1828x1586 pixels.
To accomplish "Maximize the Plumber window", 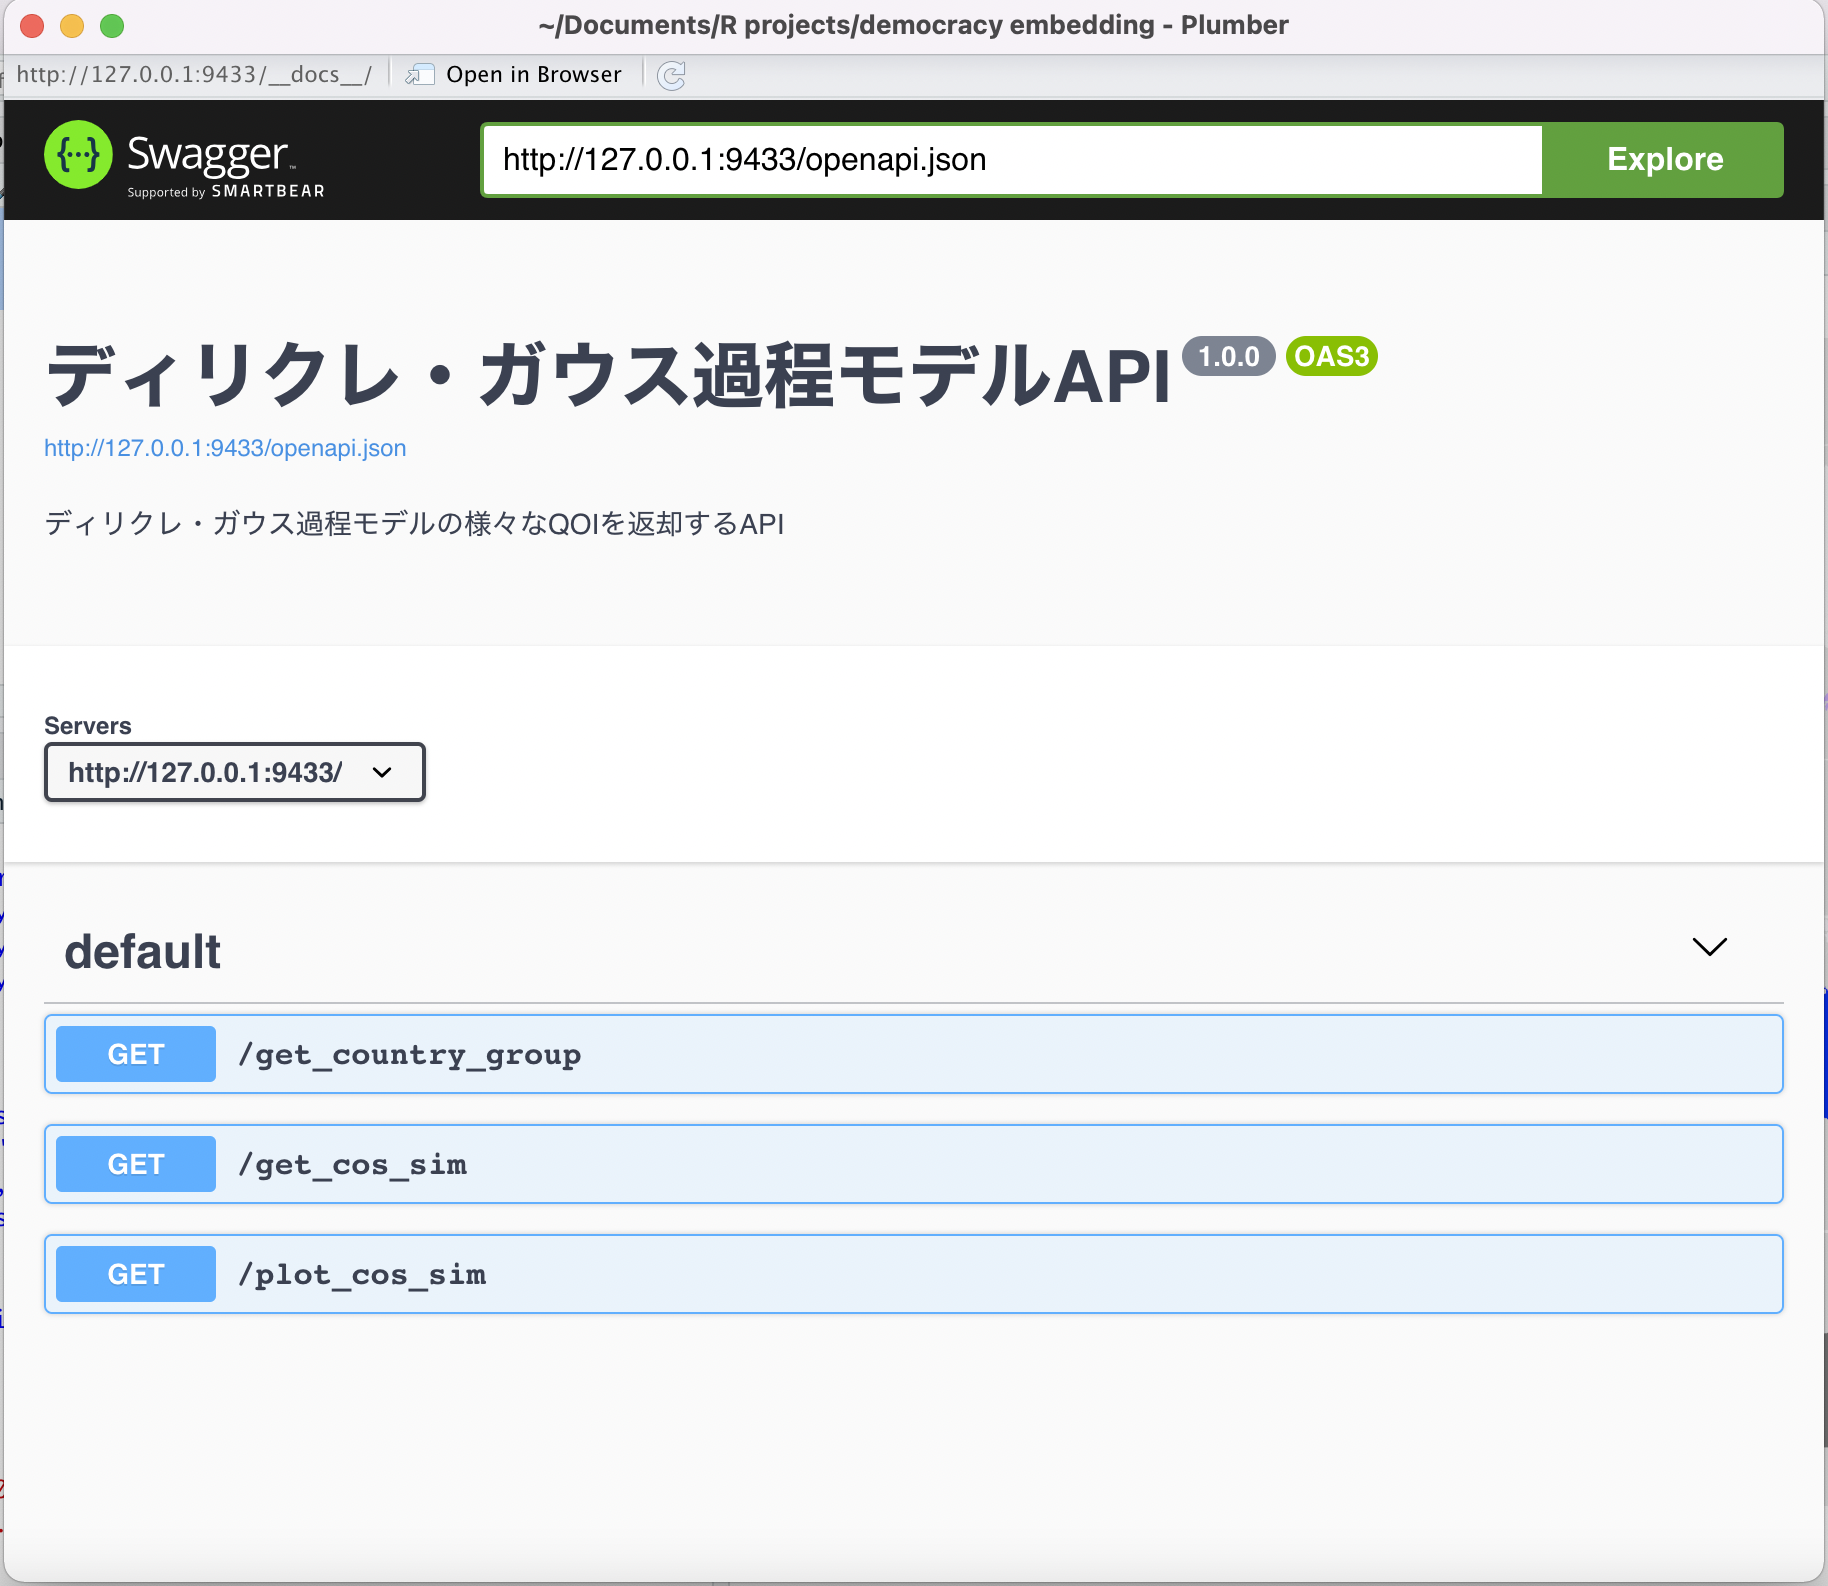I will (112, 26).
